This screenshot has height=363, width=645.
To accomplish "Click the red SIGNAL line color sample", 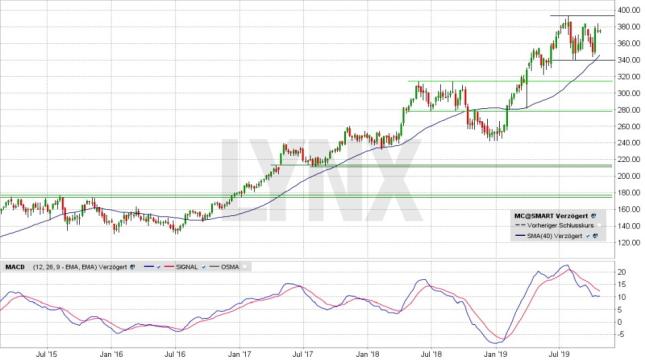I will click(x=169, y=267).
